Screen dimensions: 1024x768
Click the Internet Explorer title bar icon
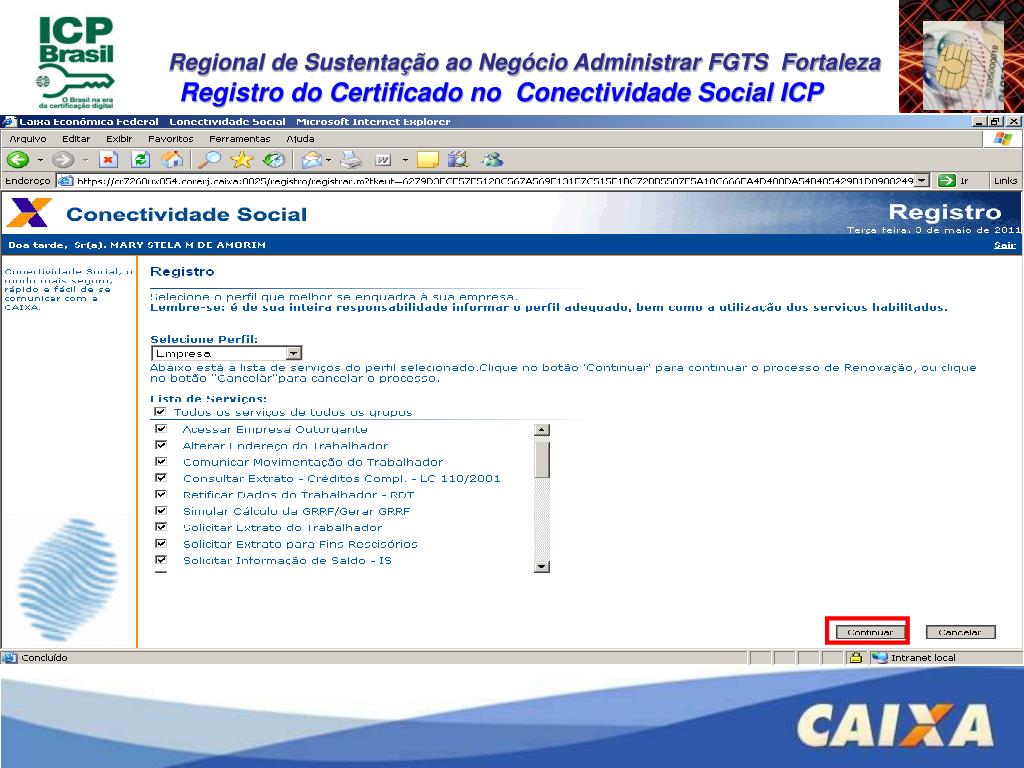[x=8, y=121]
